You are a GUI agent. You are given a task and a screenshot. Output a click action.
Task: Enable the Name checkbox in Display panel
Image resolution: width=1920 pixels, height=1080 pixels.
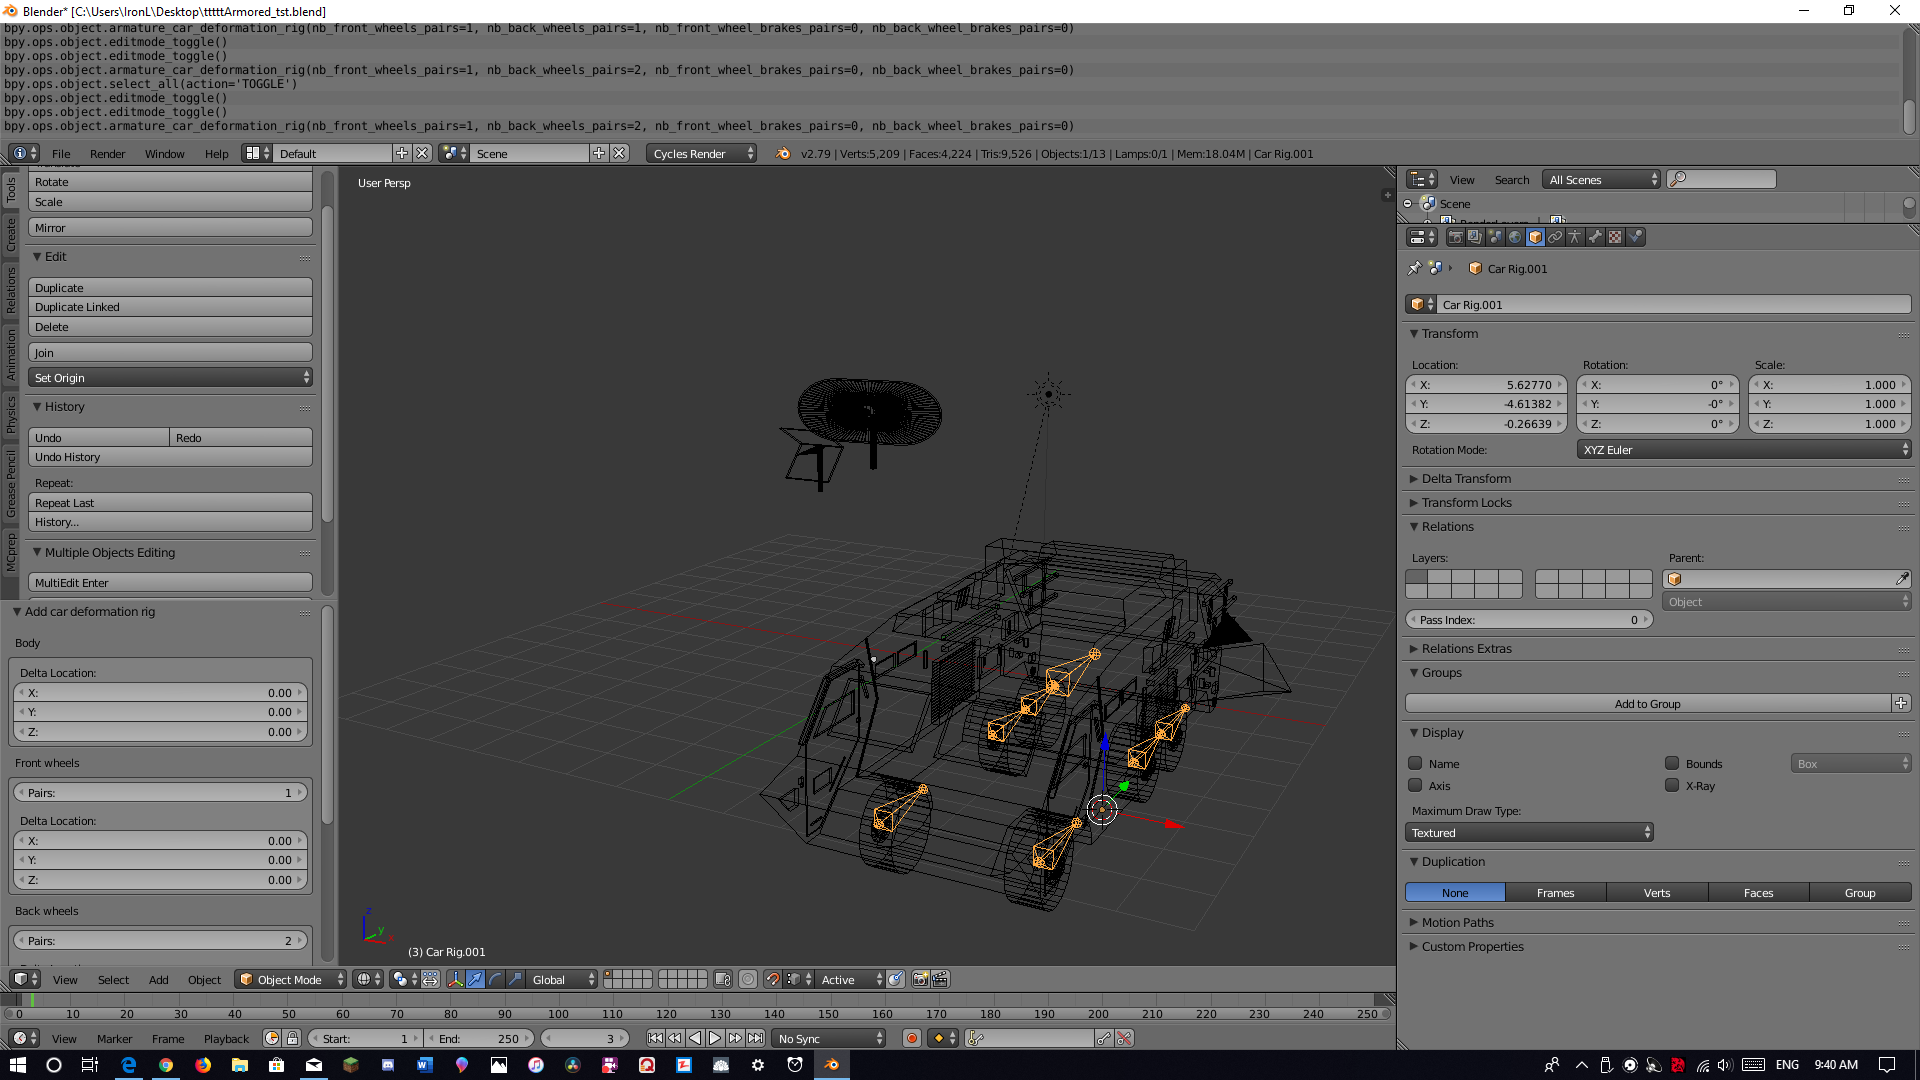[1416, 763]
